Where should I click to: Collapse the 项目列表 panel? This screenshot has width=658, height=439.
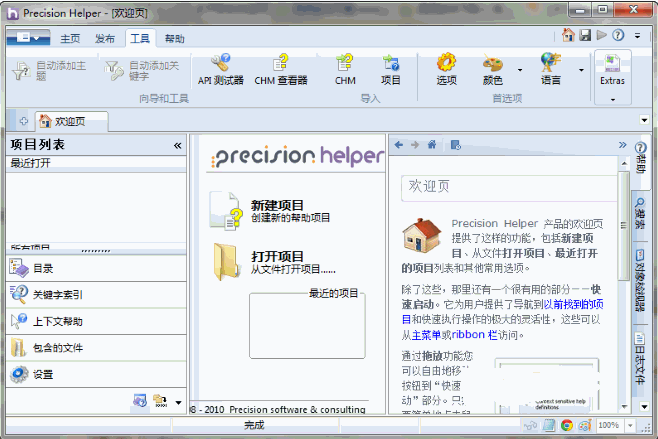tap(178, 146)
